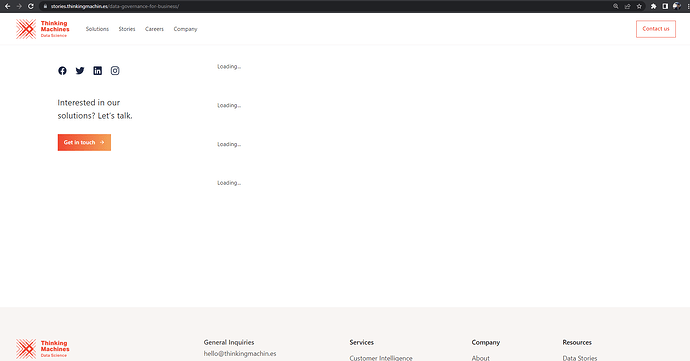Open the Company nav menu

185,29
